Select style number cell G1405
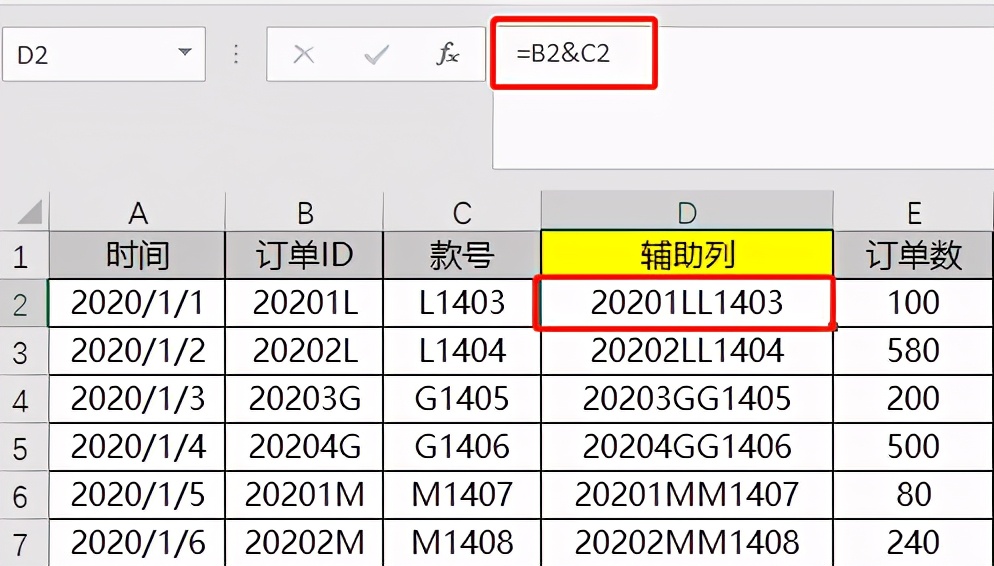994x566 pixels. pyautogui.click(x=462, y=399)
